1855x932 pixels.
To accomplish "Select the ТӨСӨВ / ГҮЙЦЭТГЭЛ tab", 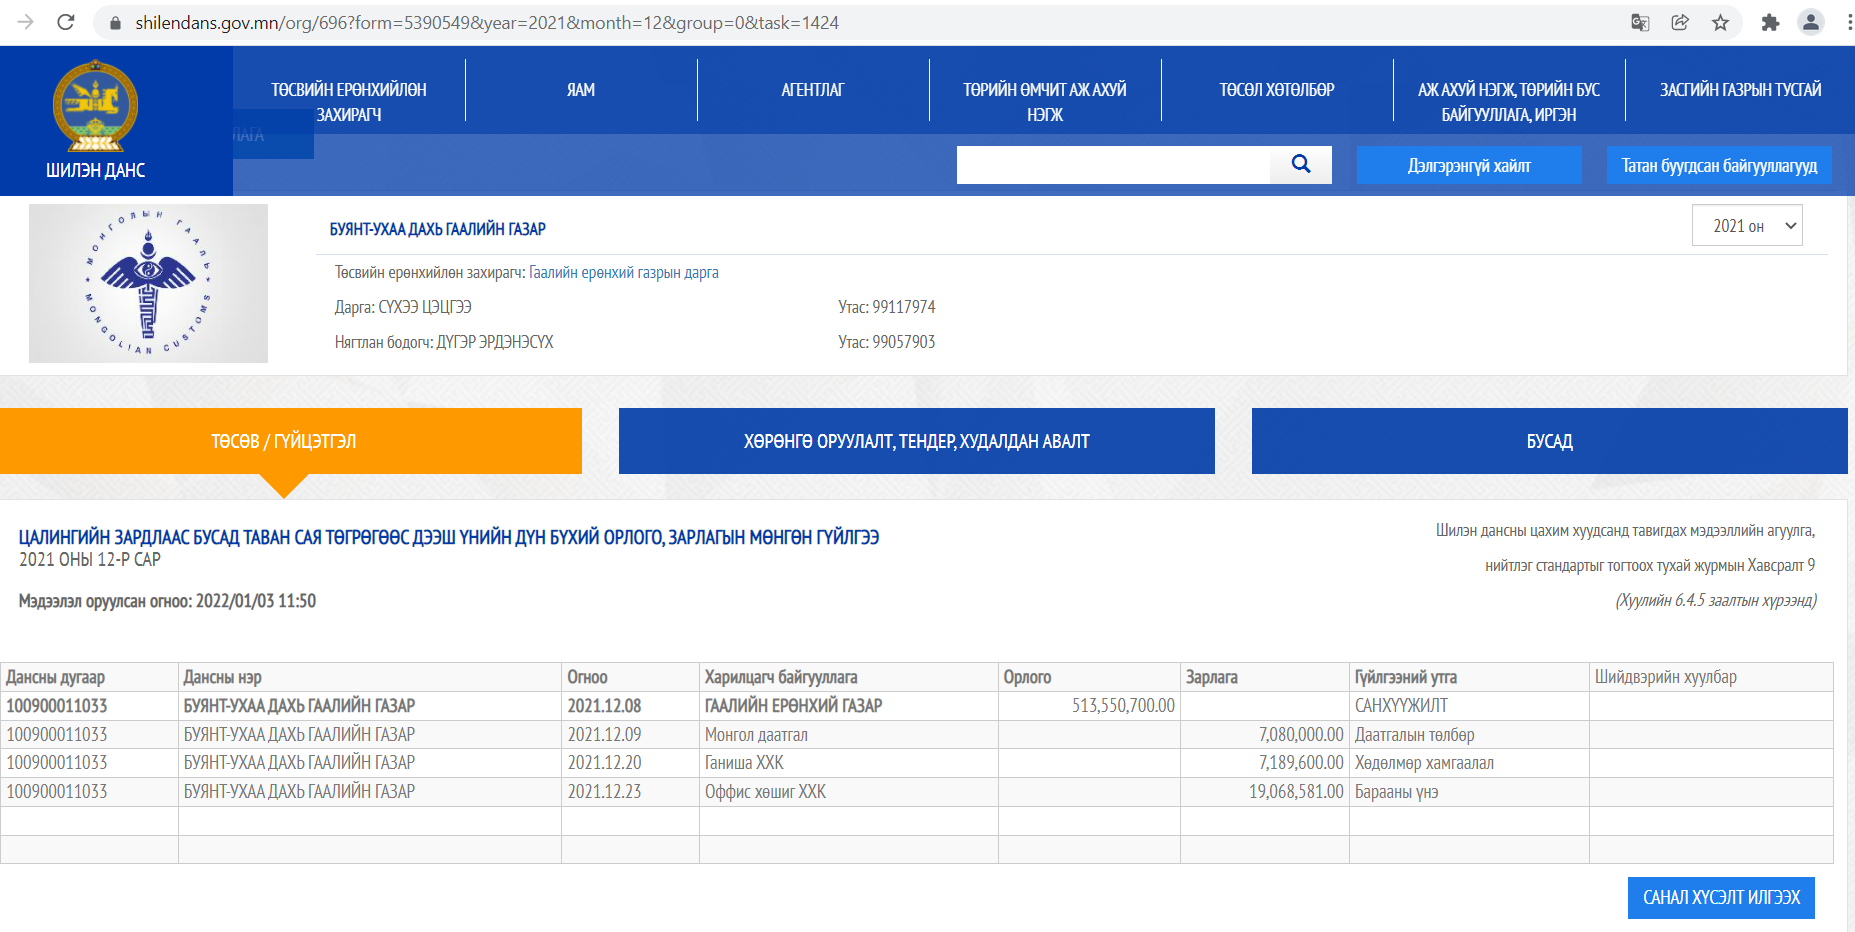I will [284, 441].
